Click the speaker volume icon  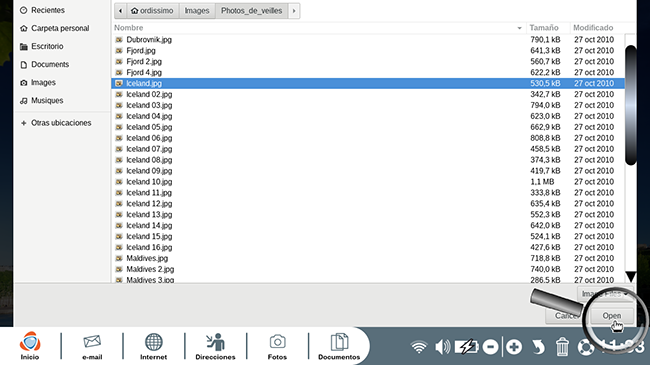[442, 346]
